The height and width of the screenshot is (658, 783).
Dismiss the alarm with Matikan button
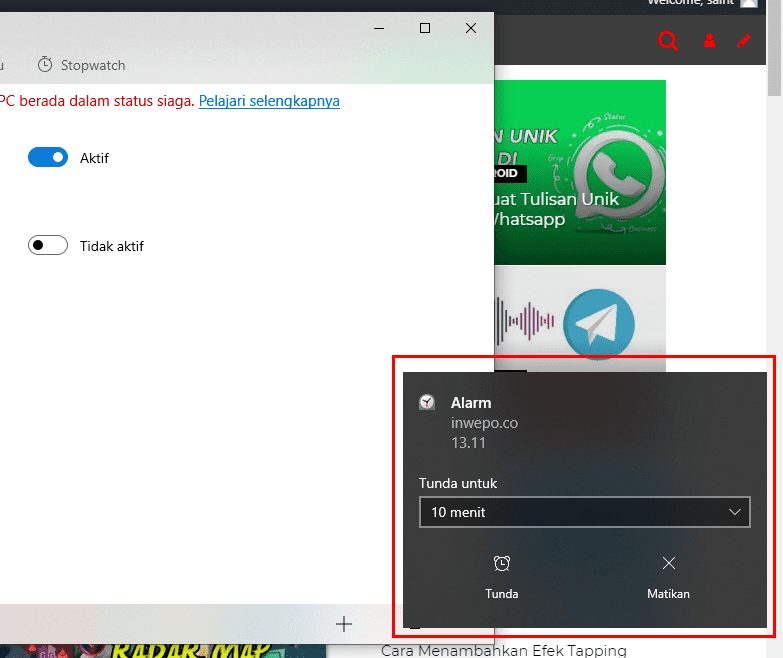click(668, 577)
